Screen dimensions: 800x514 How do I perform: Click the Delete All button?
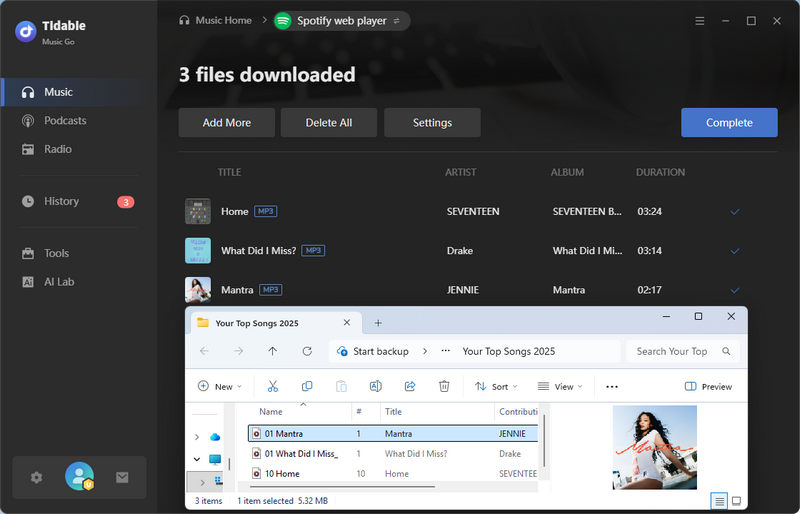328,123
